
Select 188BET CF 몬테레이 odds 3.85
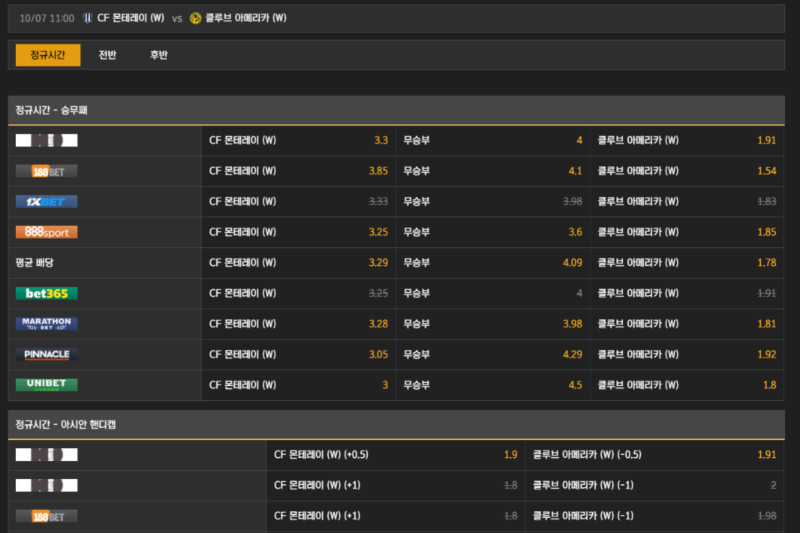tap(378, 171)
